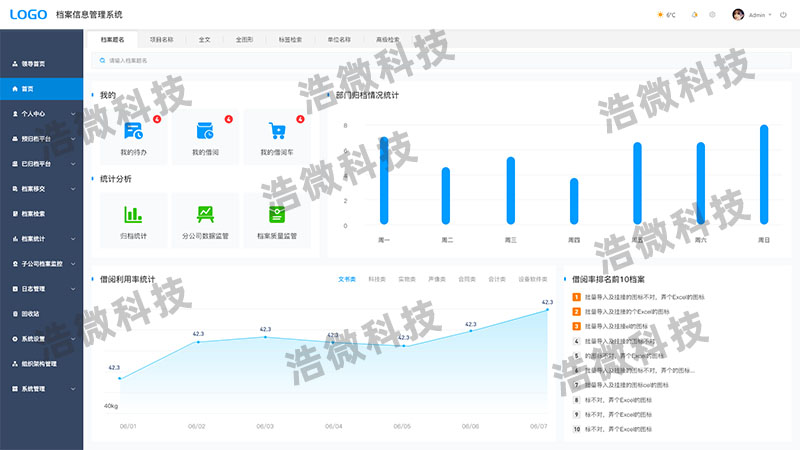Switch to the 项目名称 search tab

pyautogui.click(x=161, y=39)
